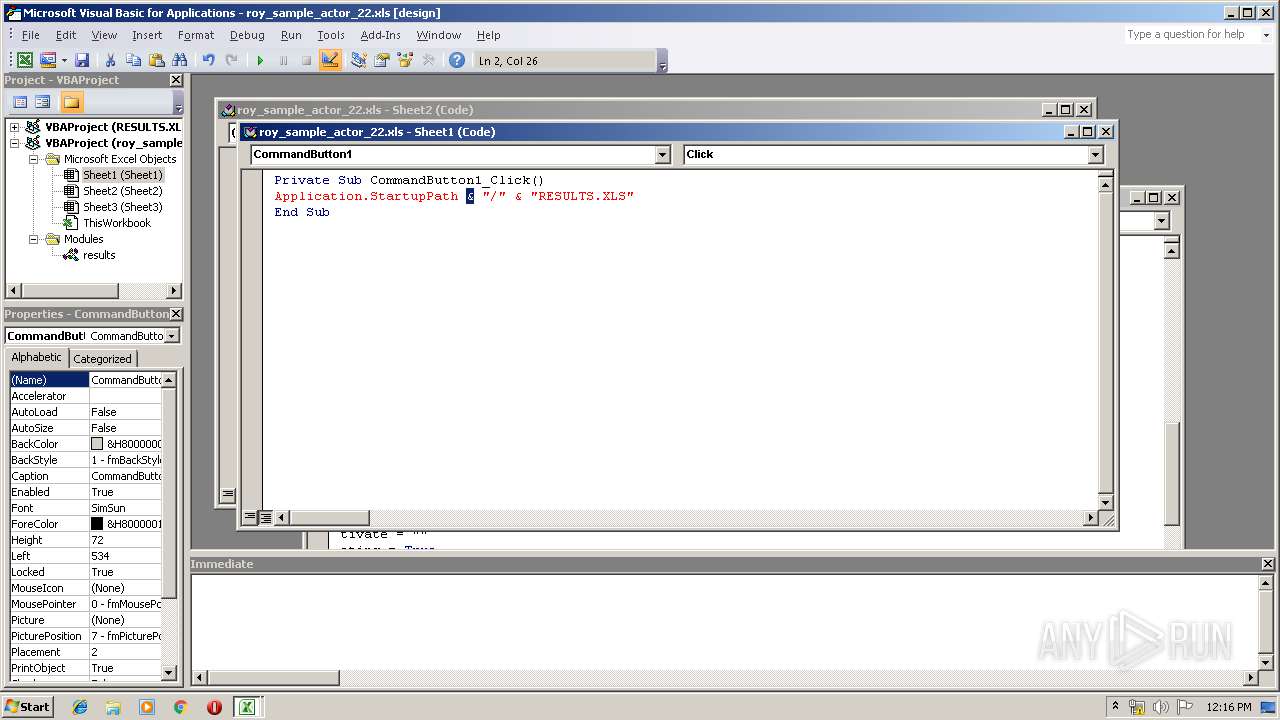This screenshot has width=1280, height=720.
Task: Select ThisWorkbook in project tree
Action: coord(117,223)
